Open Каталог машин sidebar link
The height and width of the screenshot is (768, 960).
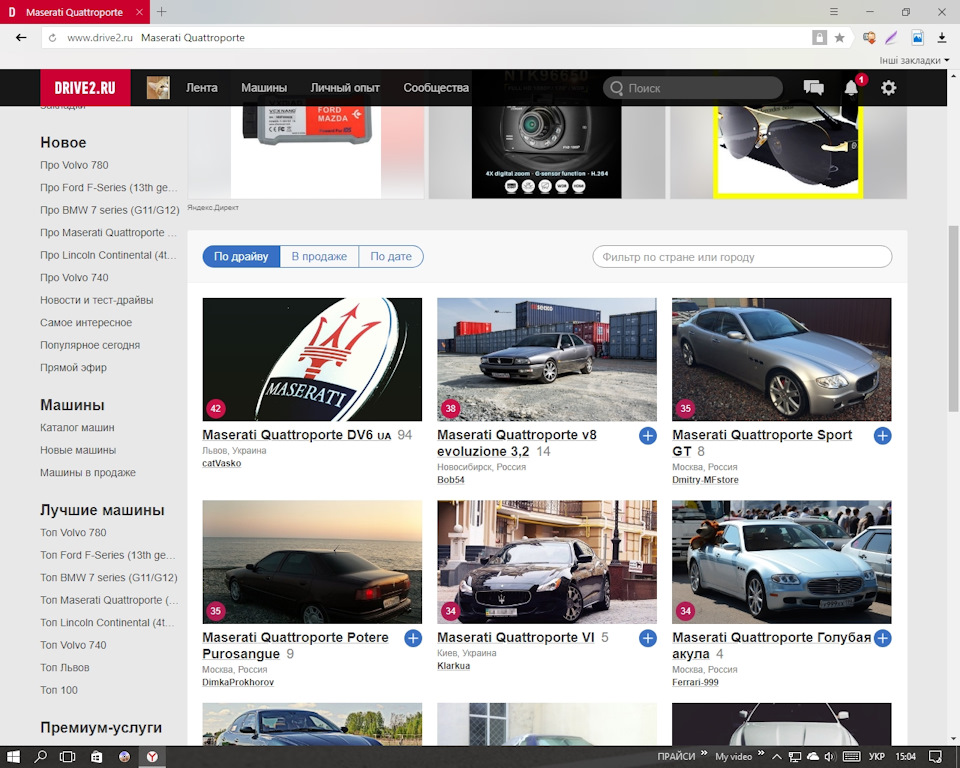click(x=77, y=427)
